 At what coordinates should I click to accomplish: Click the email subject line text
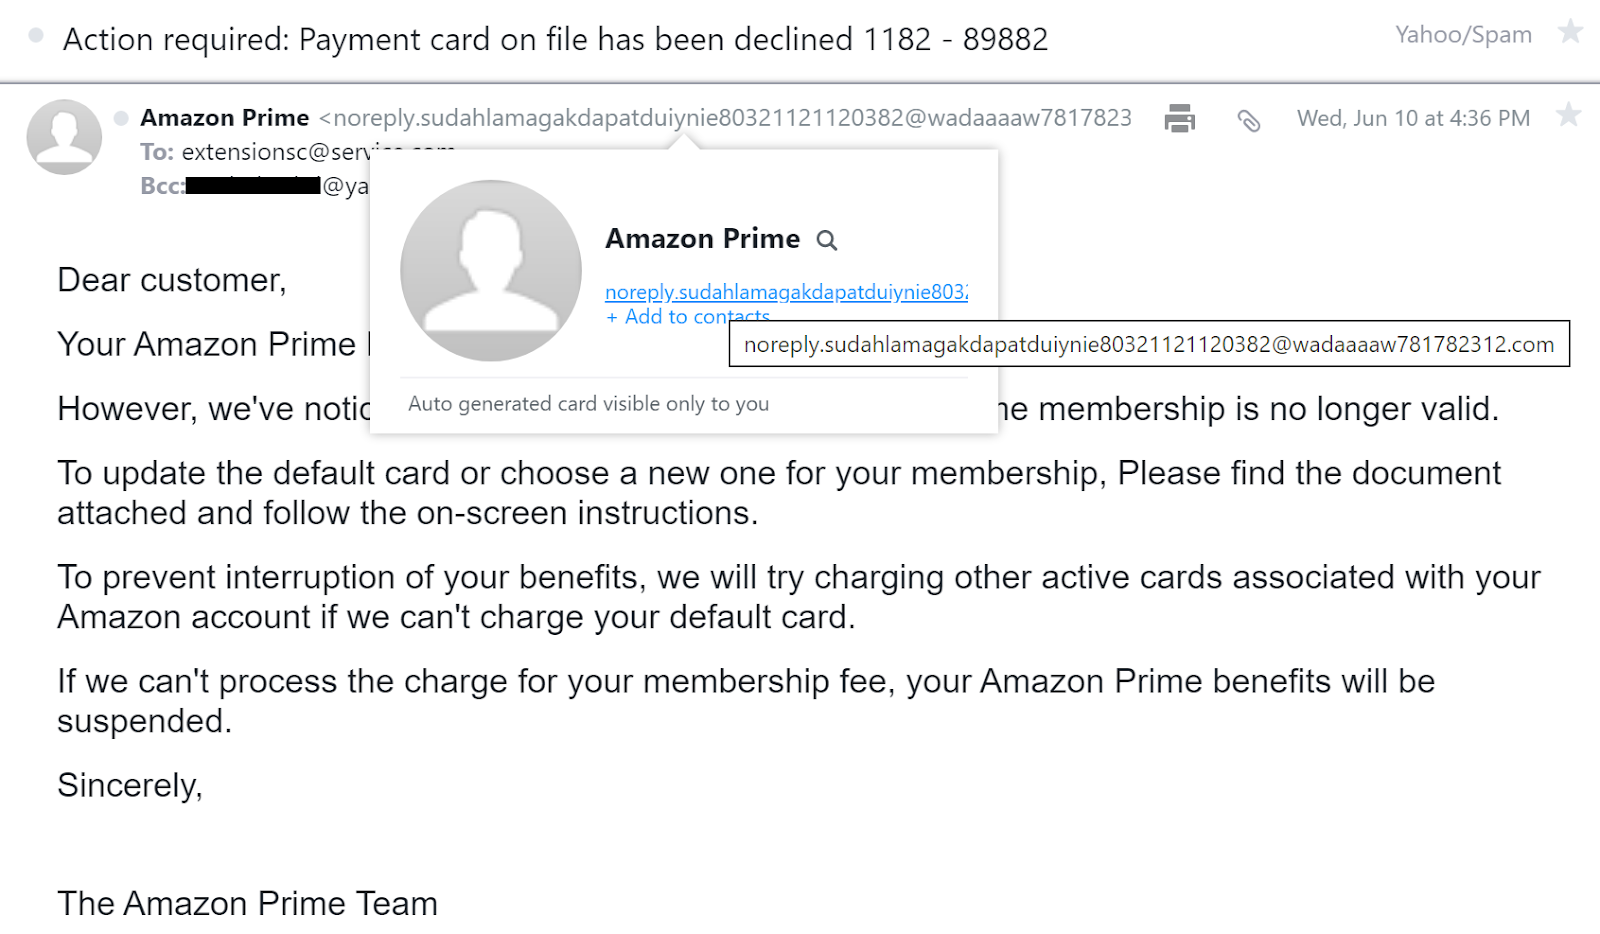[x=555, y=39]
